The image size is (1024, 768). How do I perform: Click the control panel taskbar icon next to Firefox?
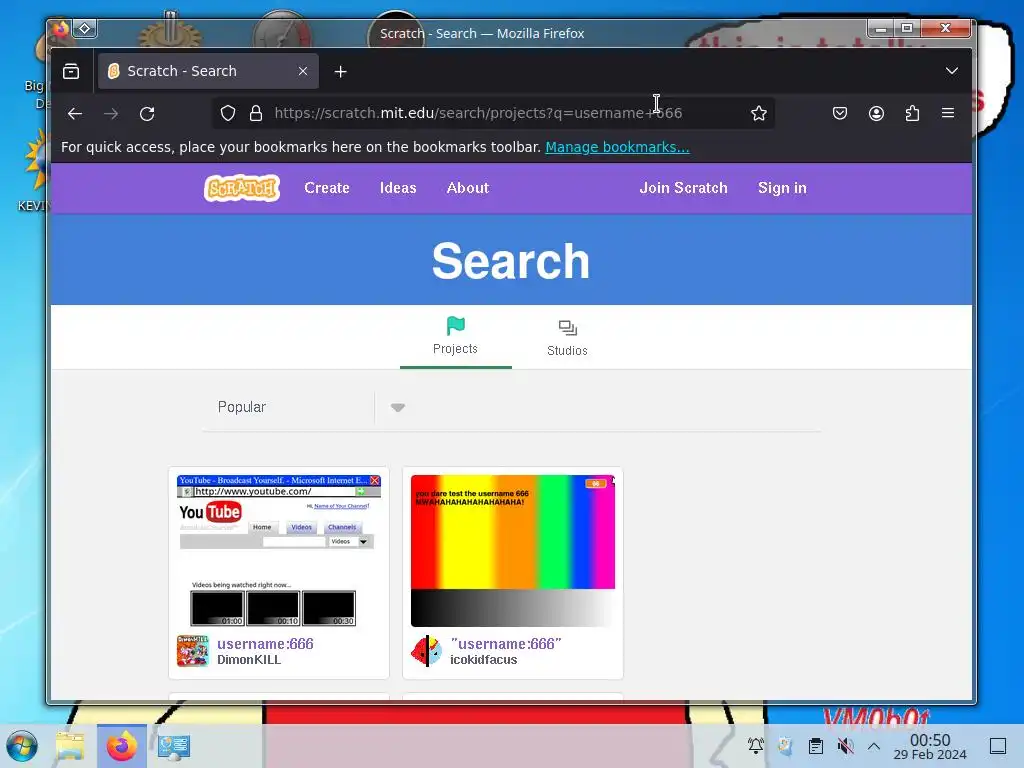174,746
